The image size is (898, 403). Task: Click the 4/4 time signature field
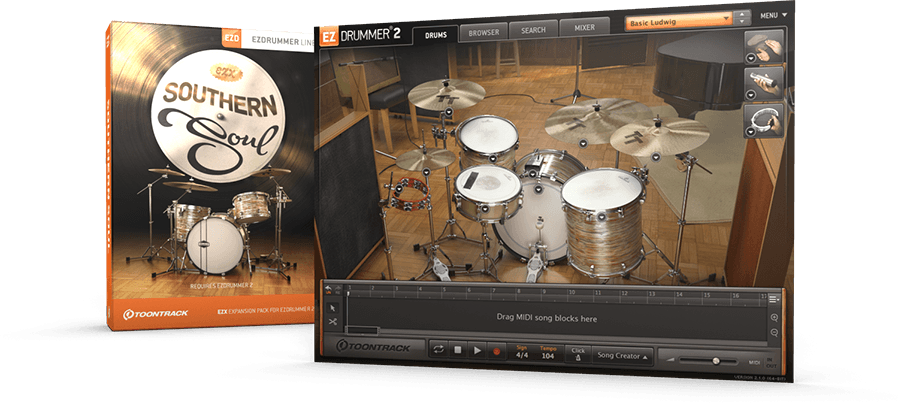(522, 355)
